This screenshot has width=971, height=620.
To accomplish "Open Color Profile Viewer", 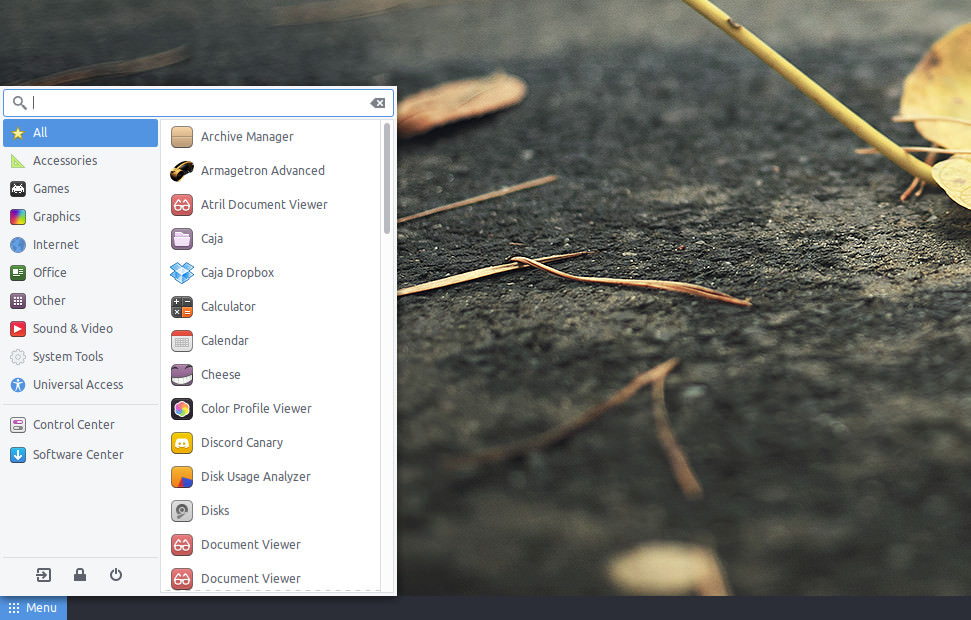I will point(271,409).
